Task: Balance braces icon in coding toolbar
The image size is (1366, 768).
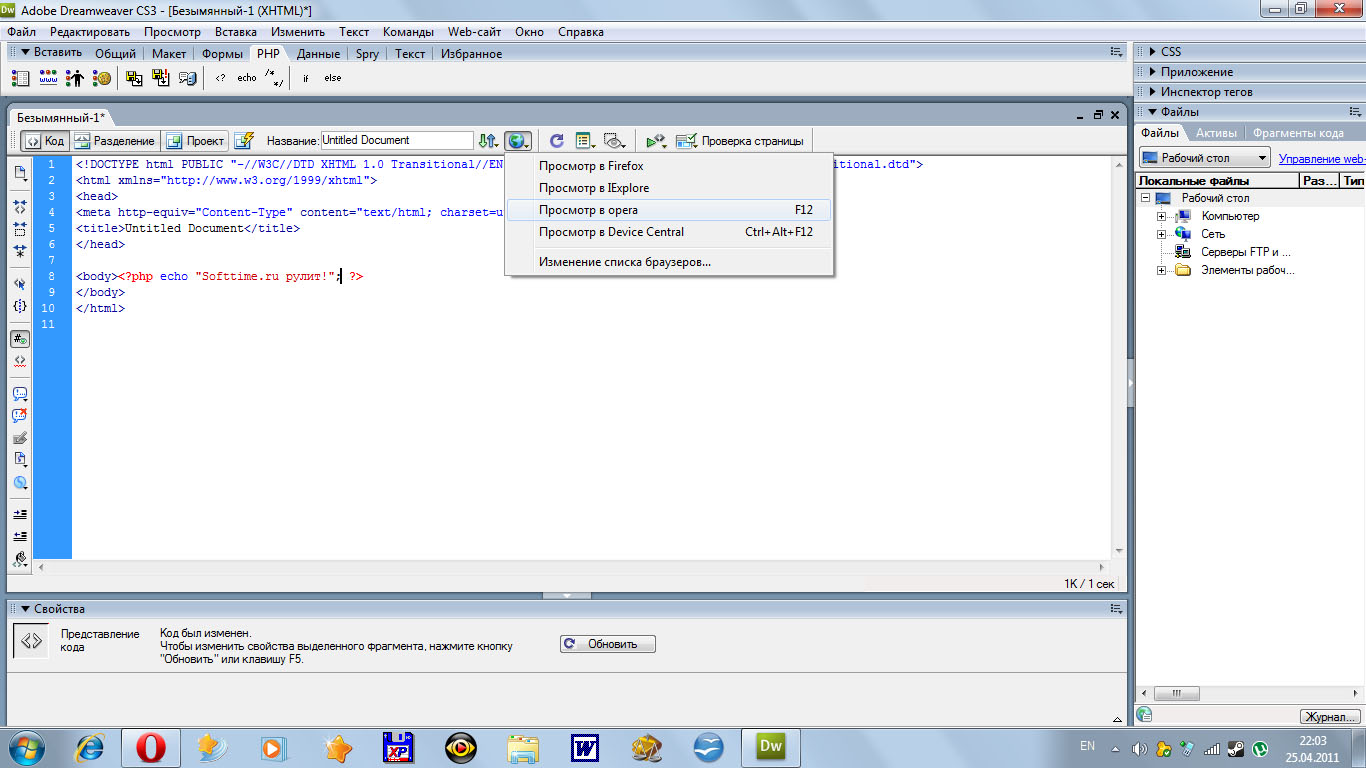Action: 20,306
